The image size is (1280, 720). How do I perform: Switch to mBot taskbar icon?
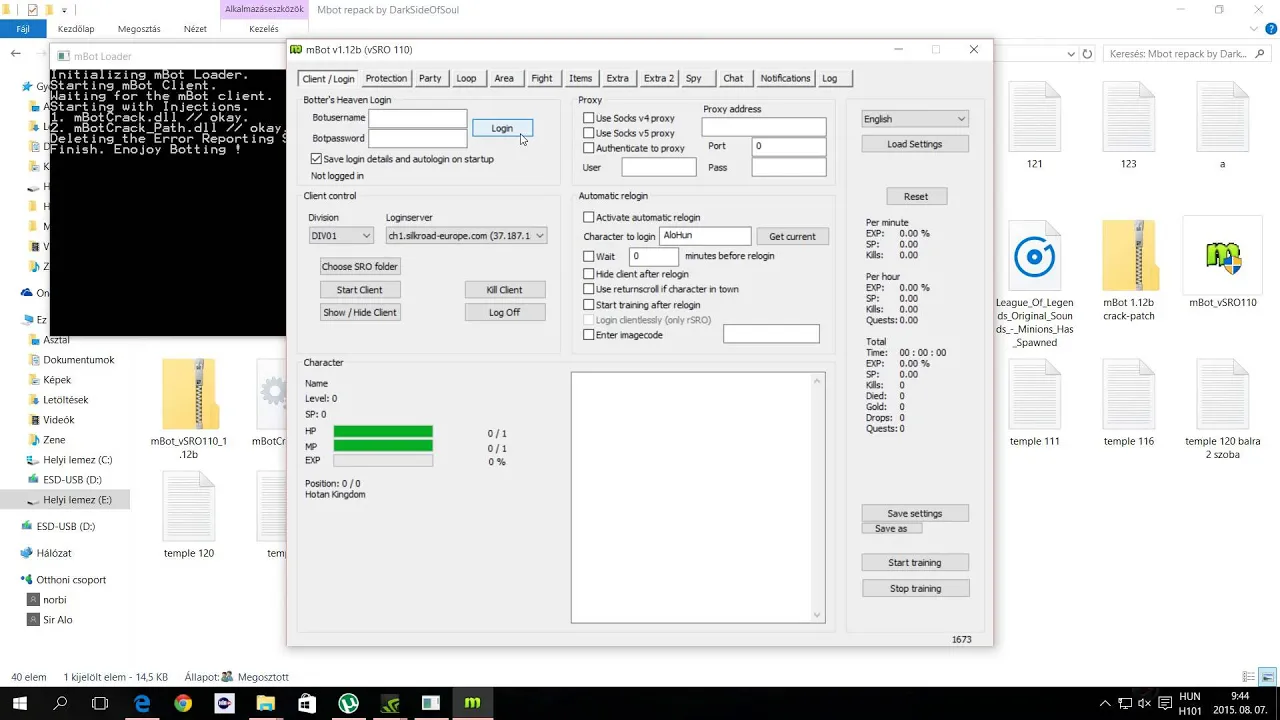click(x=472, y=703)
